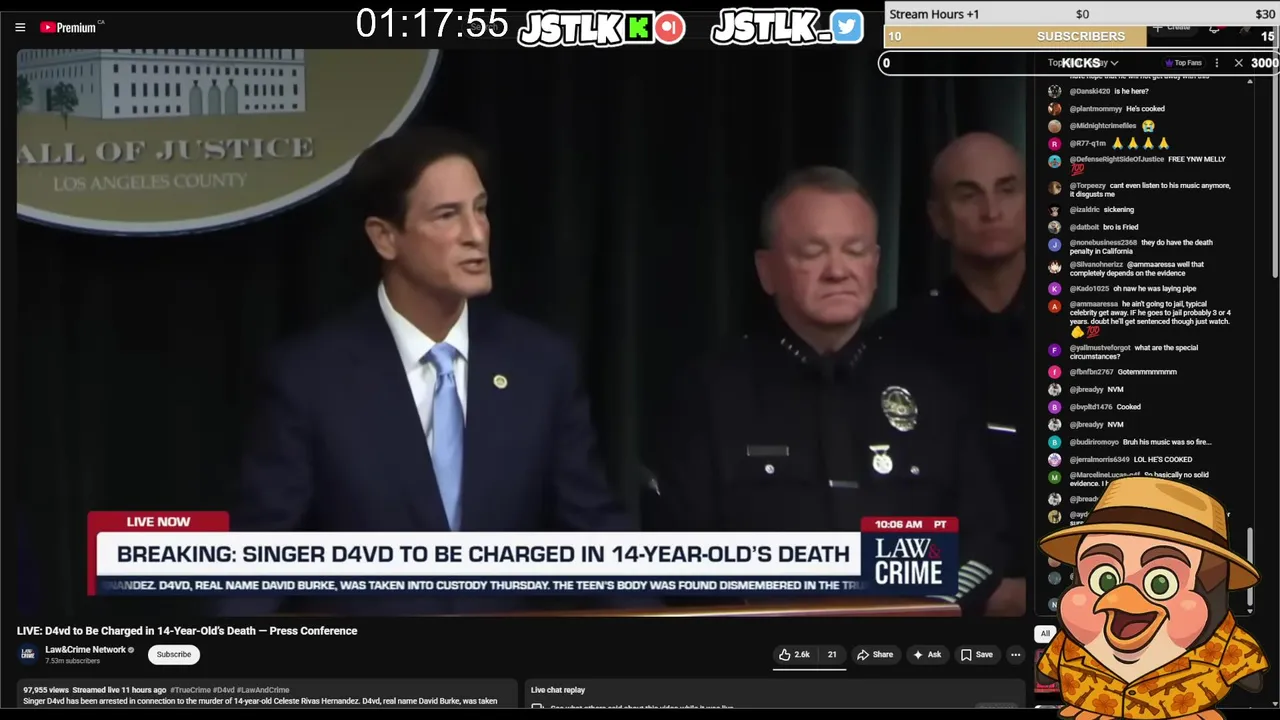Click @datboit 'bro is Fried' message

pyautogui.click(x=1120, y=227)
